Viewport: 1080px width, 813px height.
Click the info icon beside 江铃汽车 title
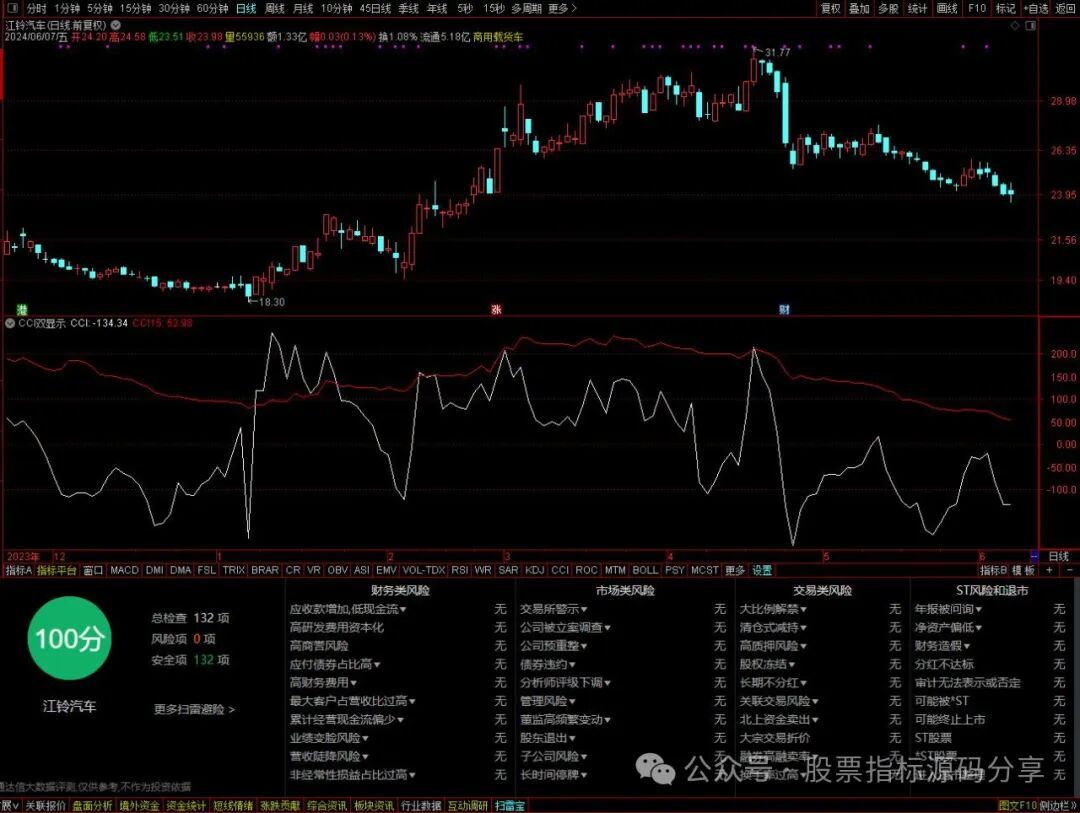click(116, 25)
